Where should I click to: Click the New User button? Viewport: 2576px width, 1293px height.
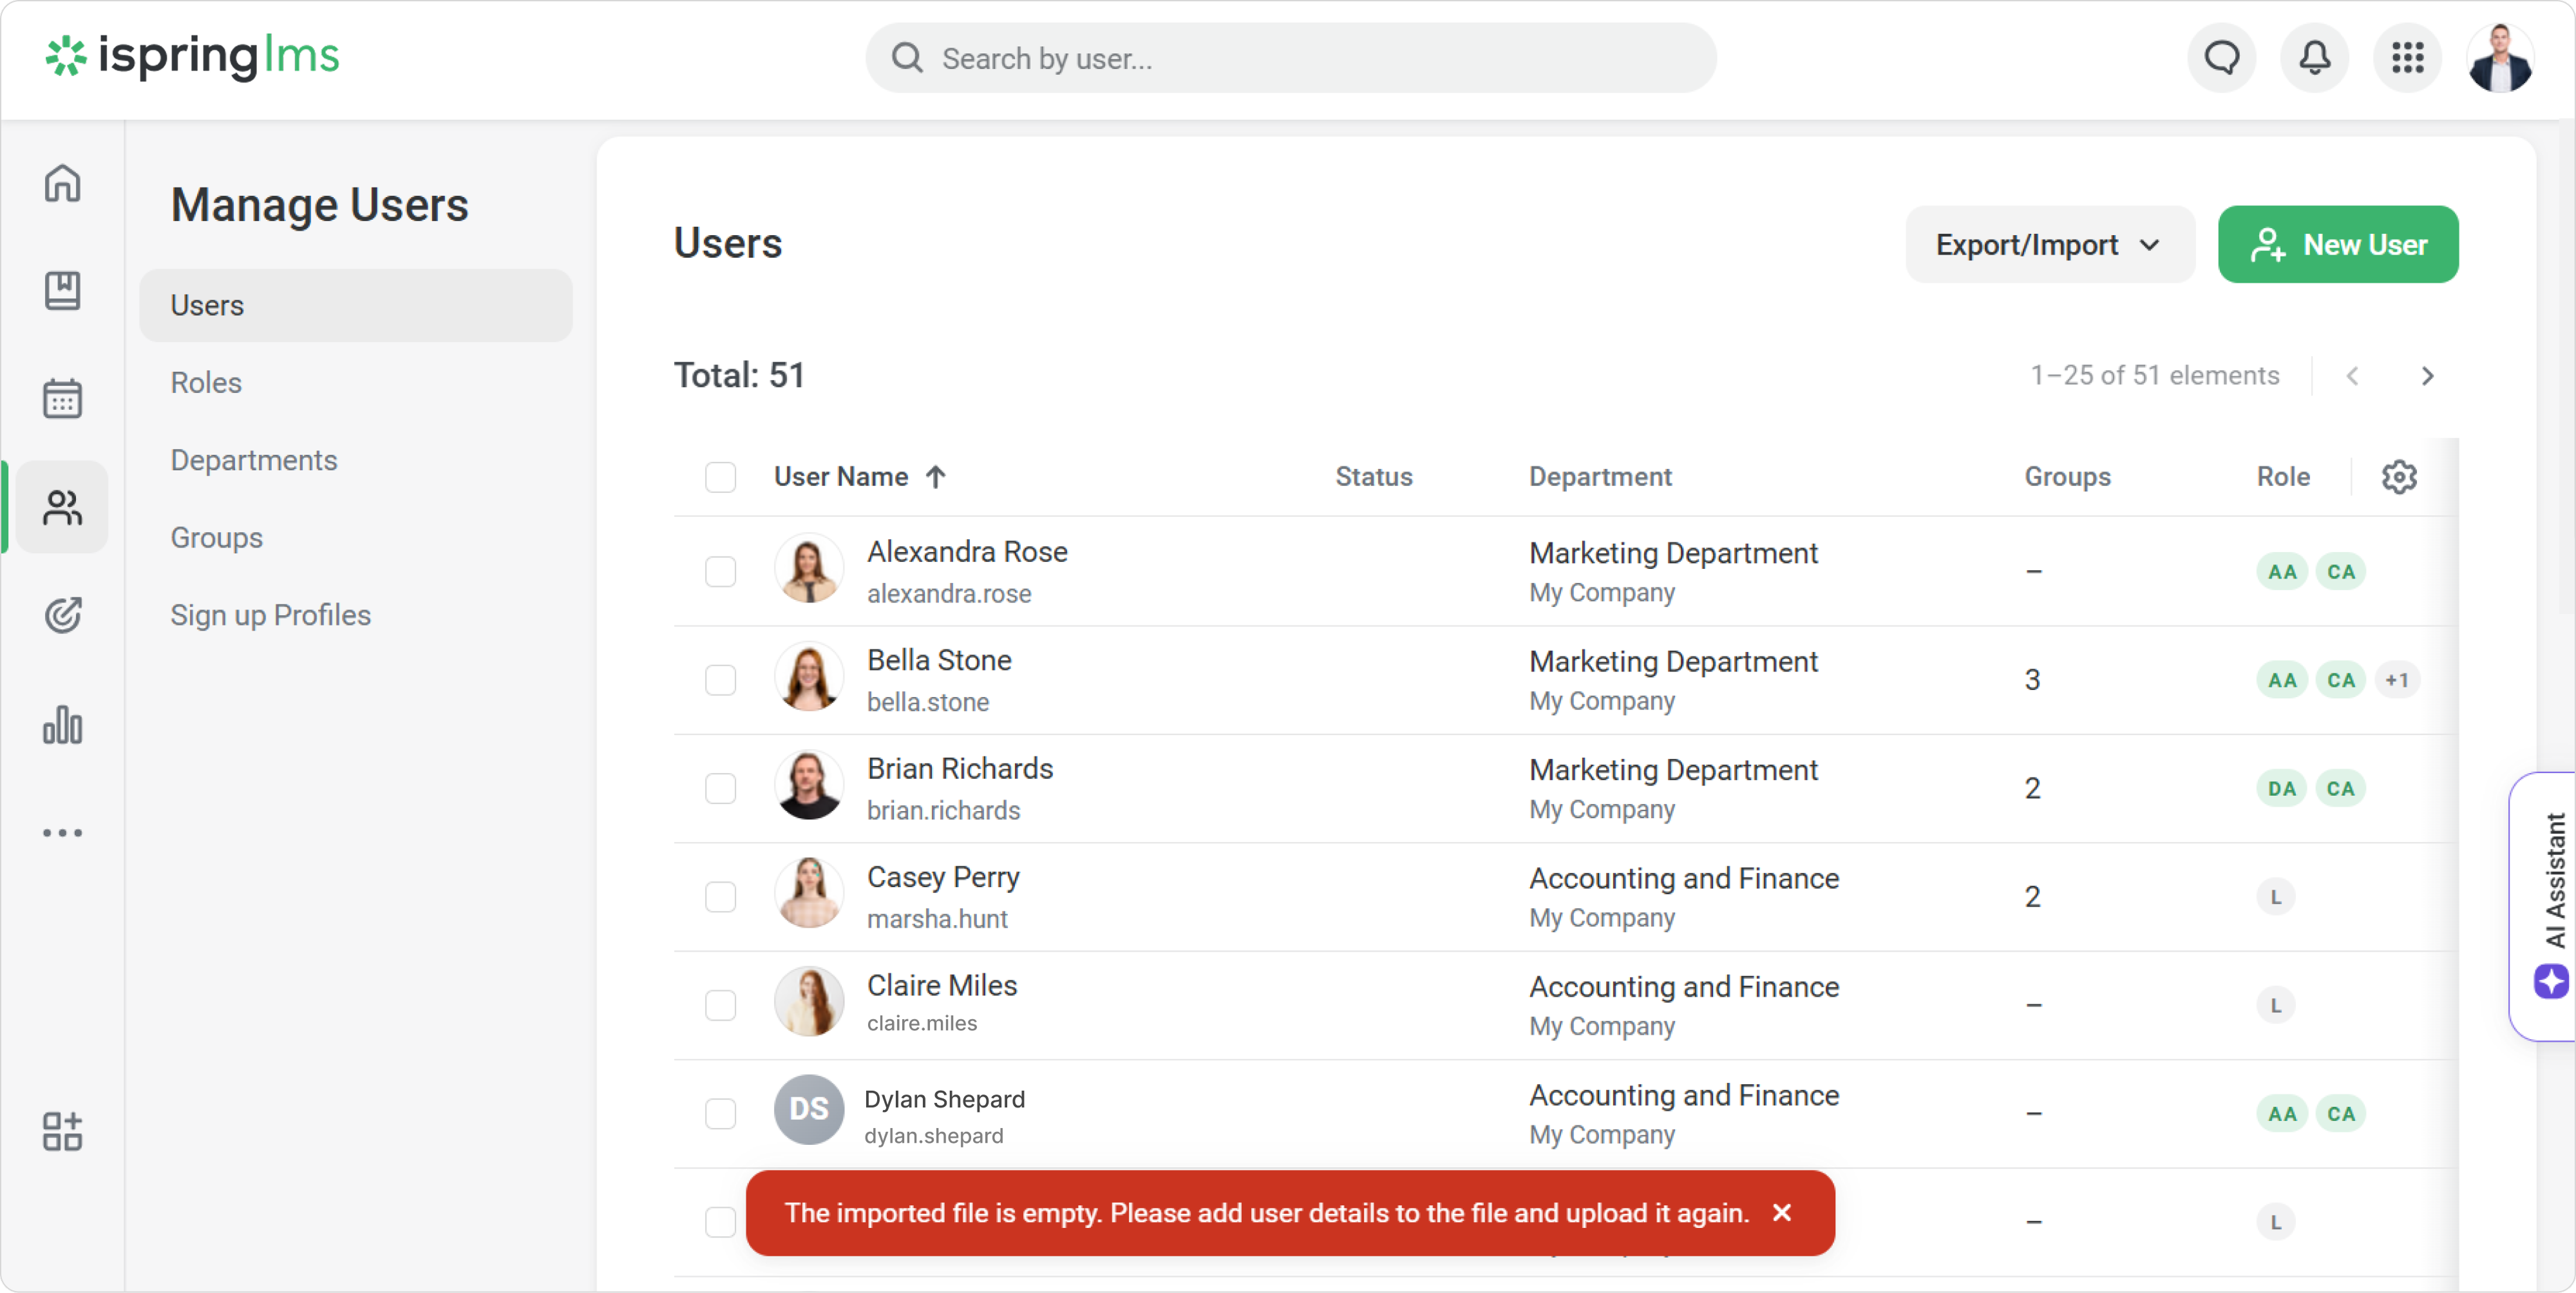[x=2337, y=245]
